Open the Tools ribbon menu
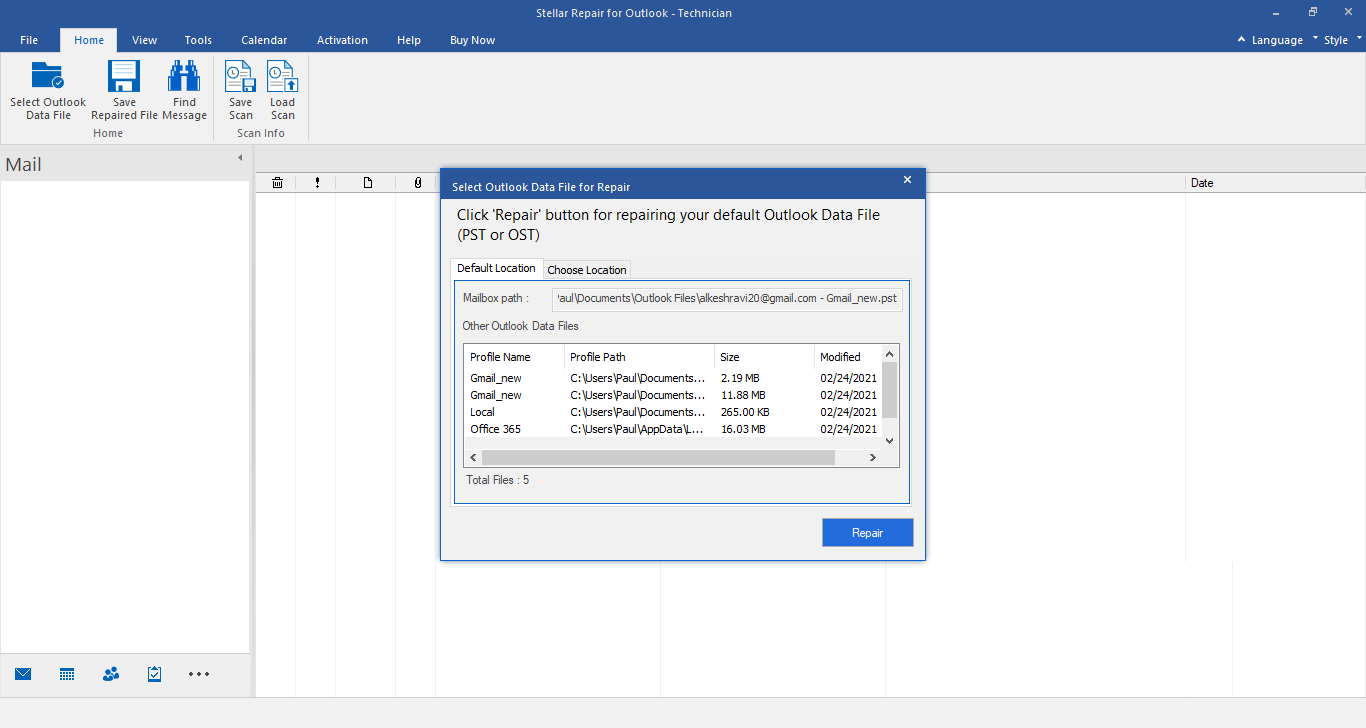The image size is (1366, 728). [x=197, y=40]
